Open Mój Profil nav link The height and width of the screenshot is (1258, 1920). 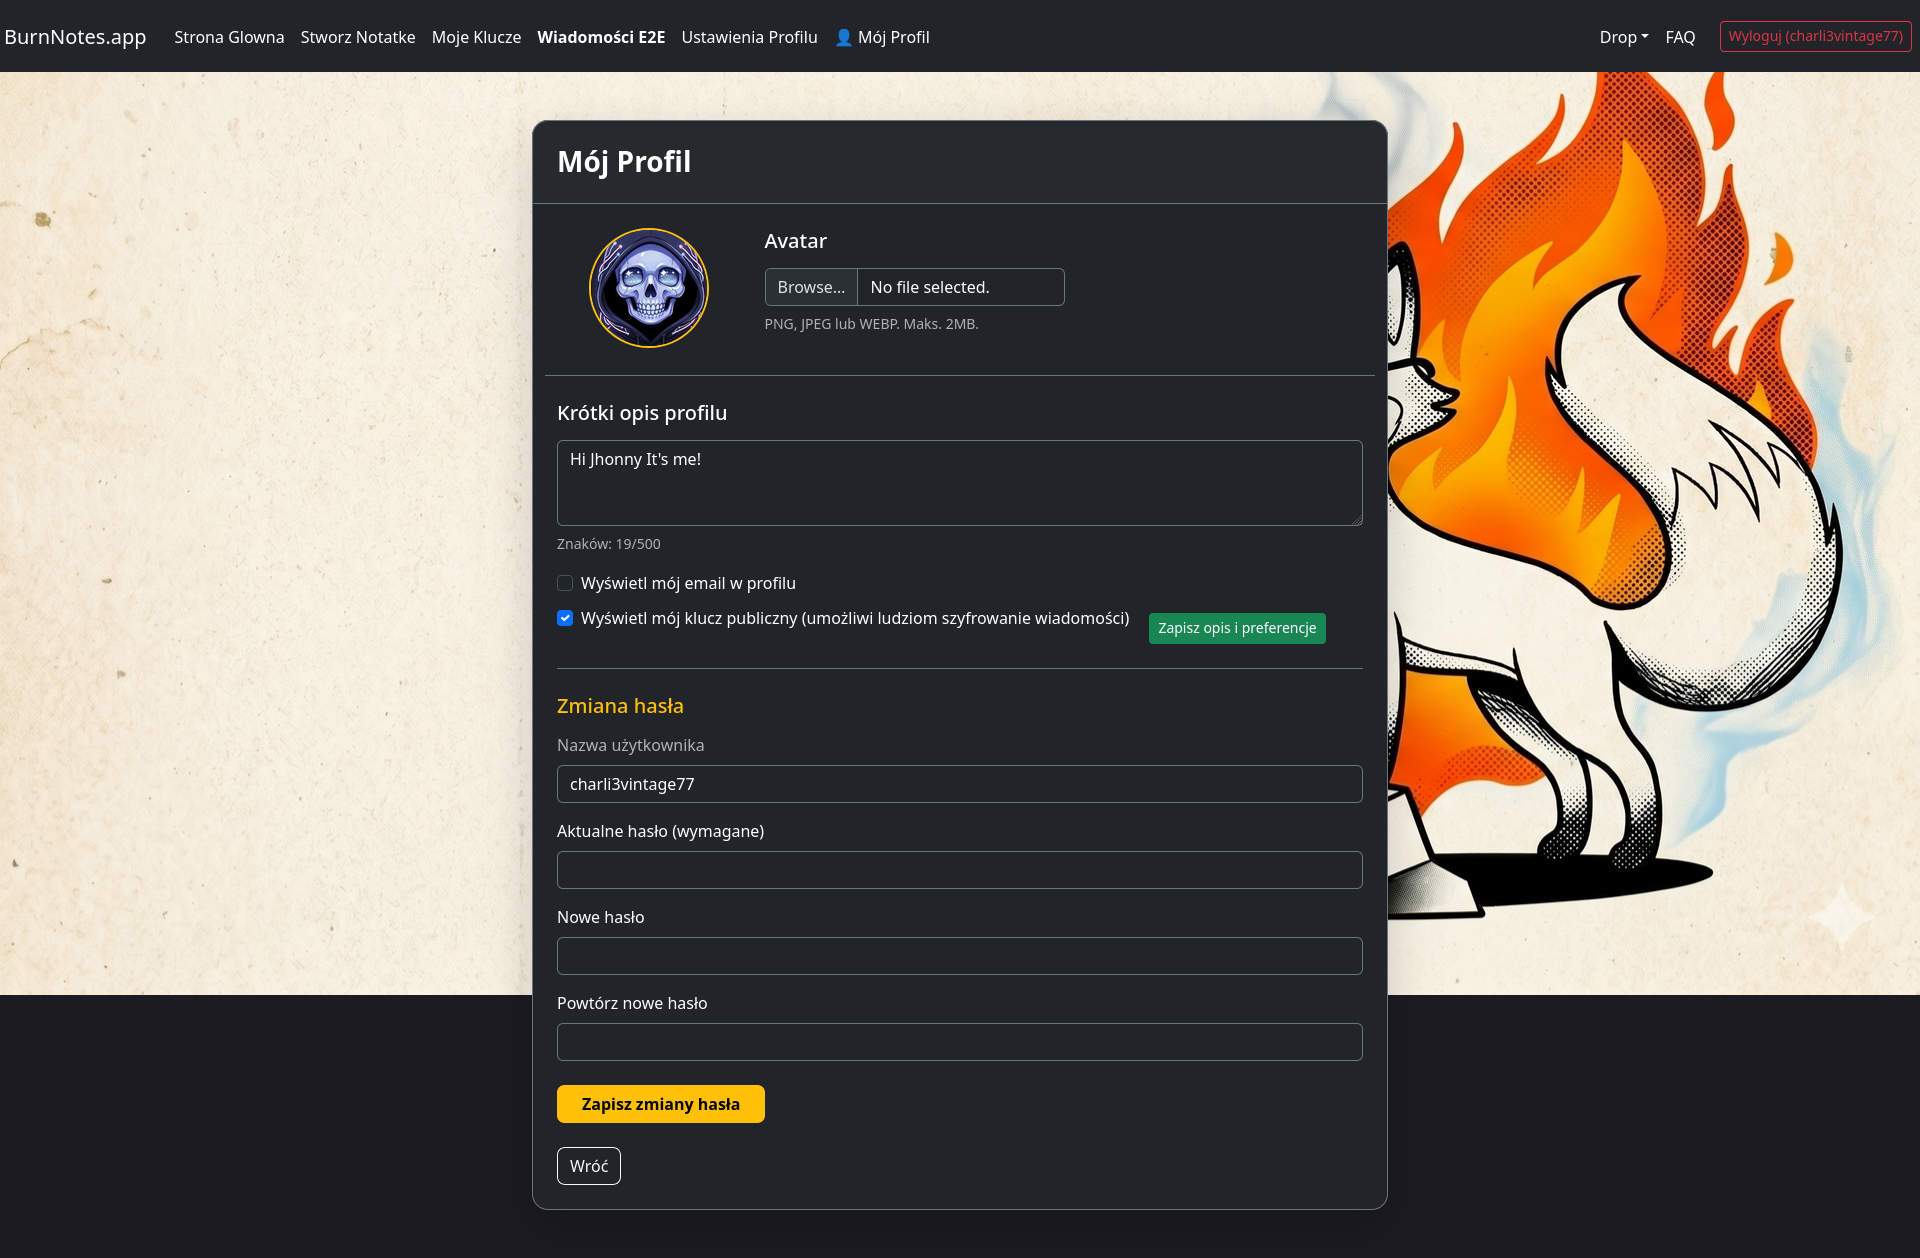coord(882,37)
